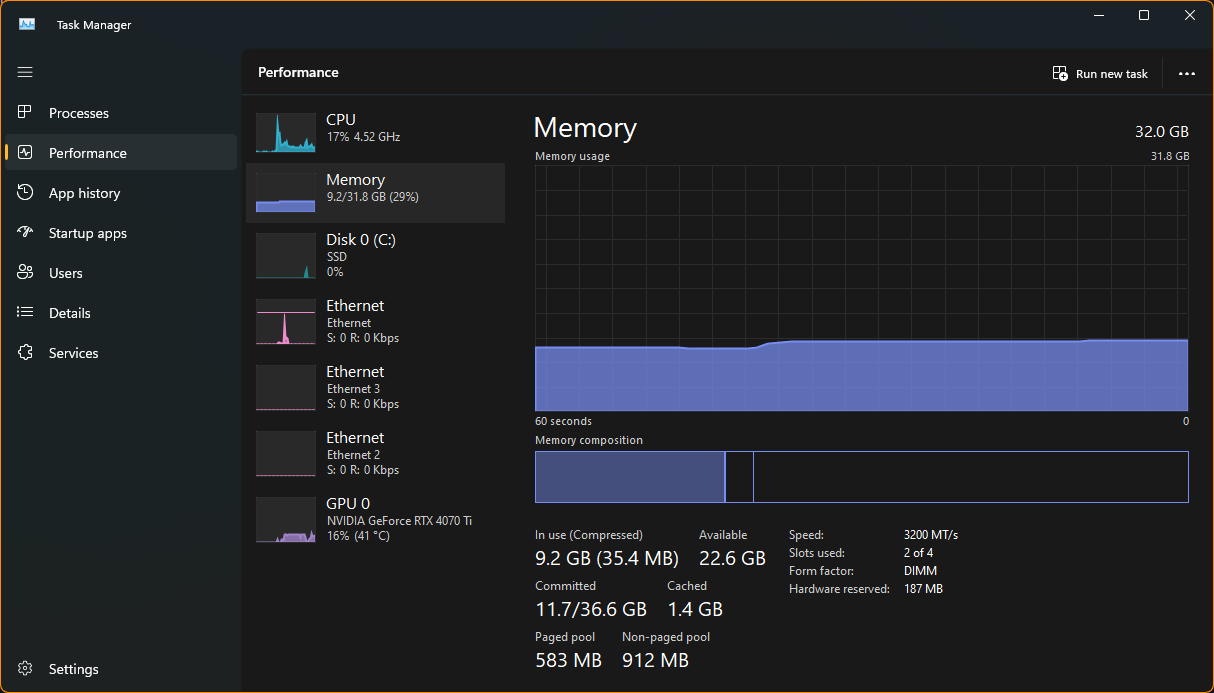
Task: Click Run new task button
Action: [1100, 74]
